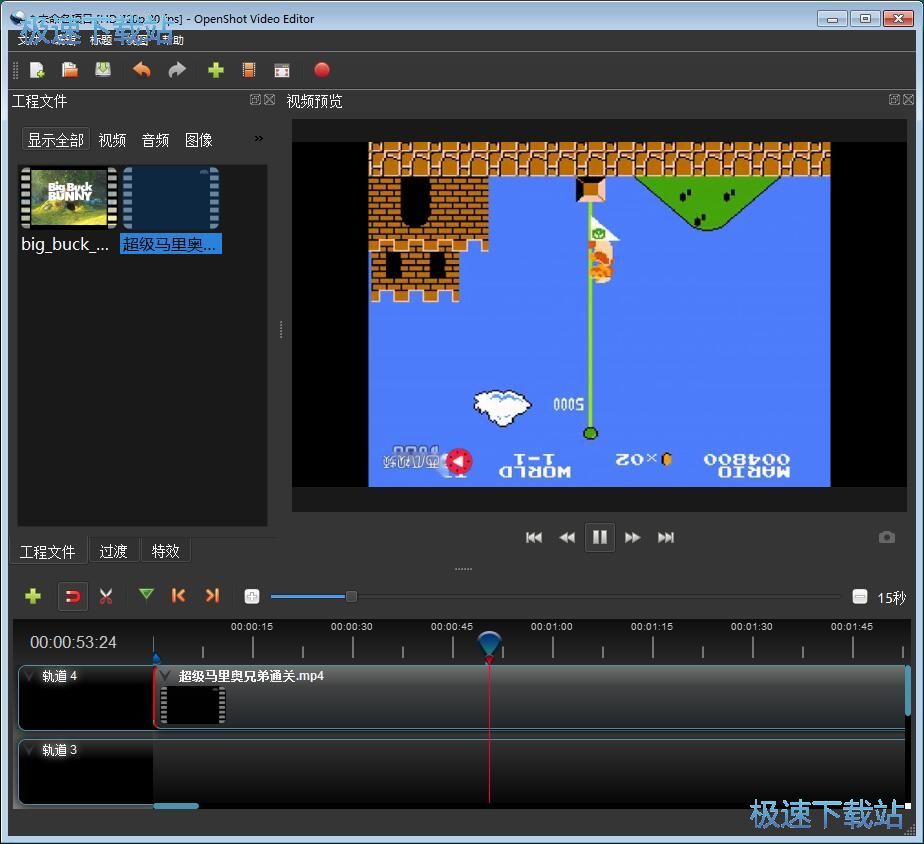924x844 pixels.
Task: Toggle the razor scissors tool
Action: click(x=106, y=596)
